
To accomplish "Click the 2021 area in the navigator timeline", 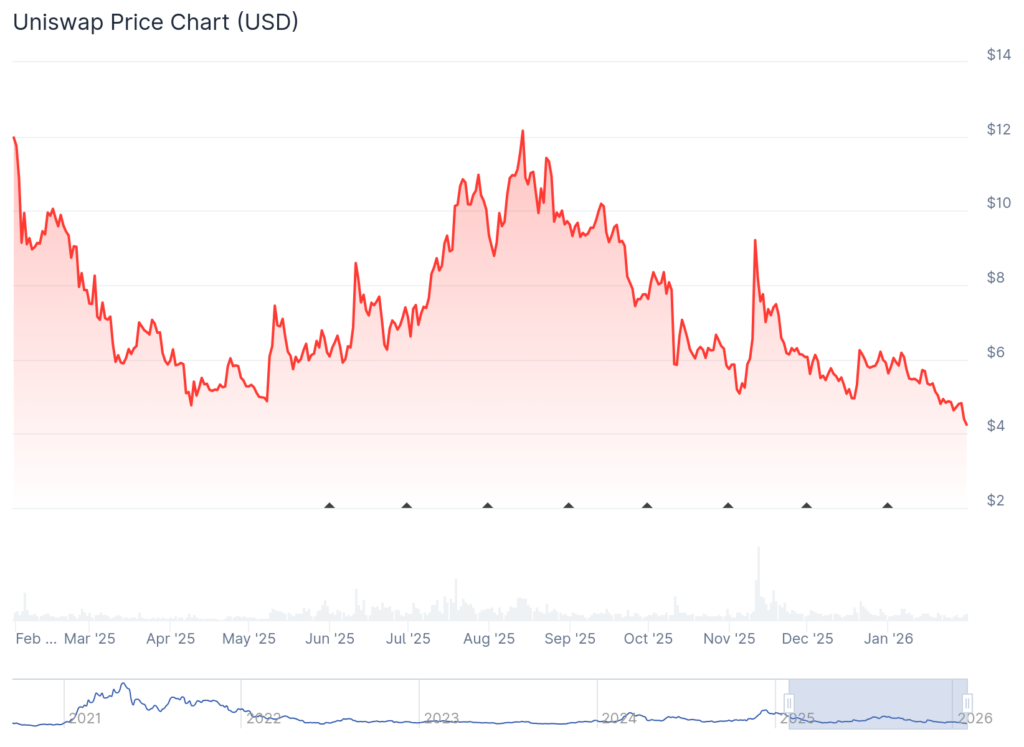I will coord(85,717).
